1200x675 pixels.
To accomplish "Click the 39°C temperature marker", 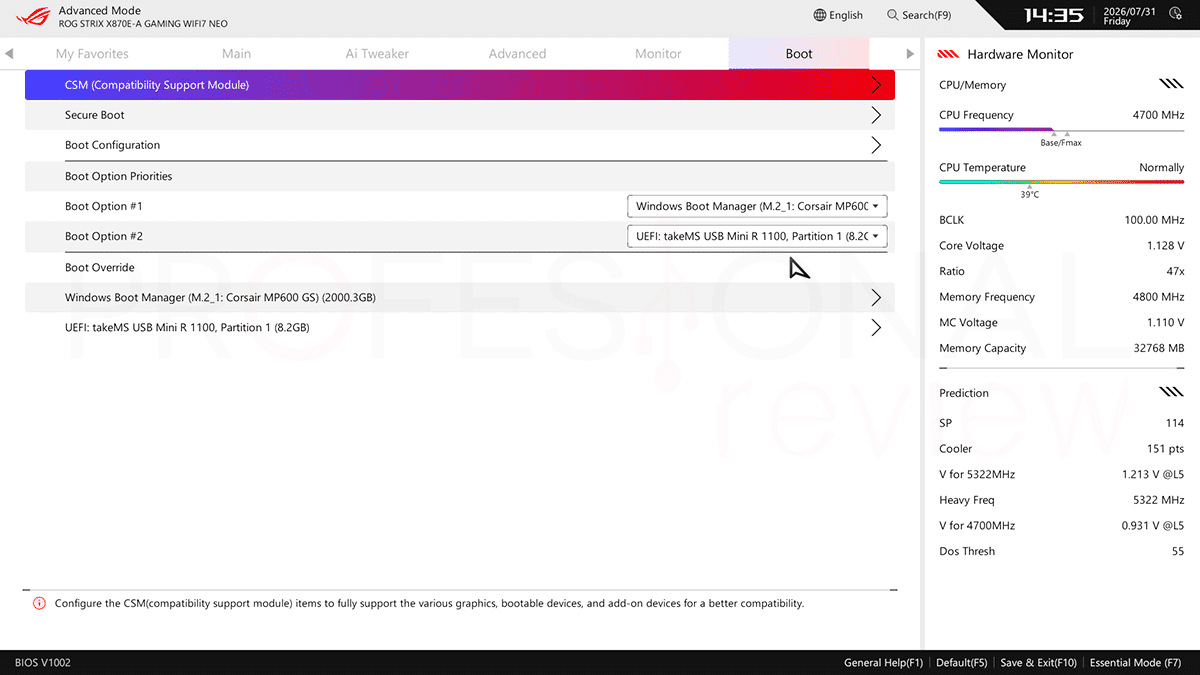I will (x=1030, y=195).
